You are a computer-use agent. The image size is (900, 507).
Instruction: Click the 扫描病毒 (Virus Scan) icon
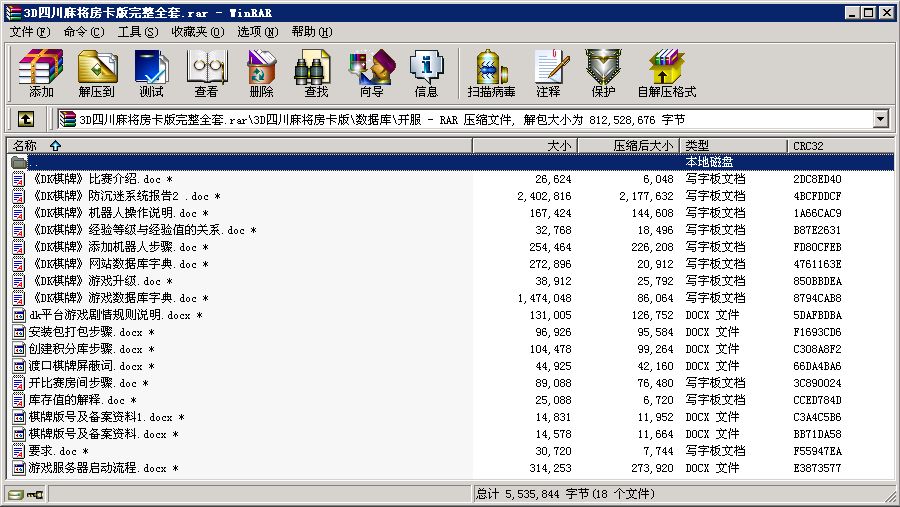491,74
